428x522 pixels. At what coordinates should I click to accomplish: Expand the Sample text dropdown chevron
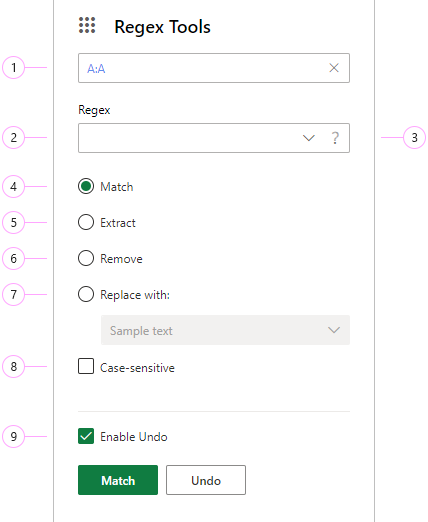[x=334, y=330]
